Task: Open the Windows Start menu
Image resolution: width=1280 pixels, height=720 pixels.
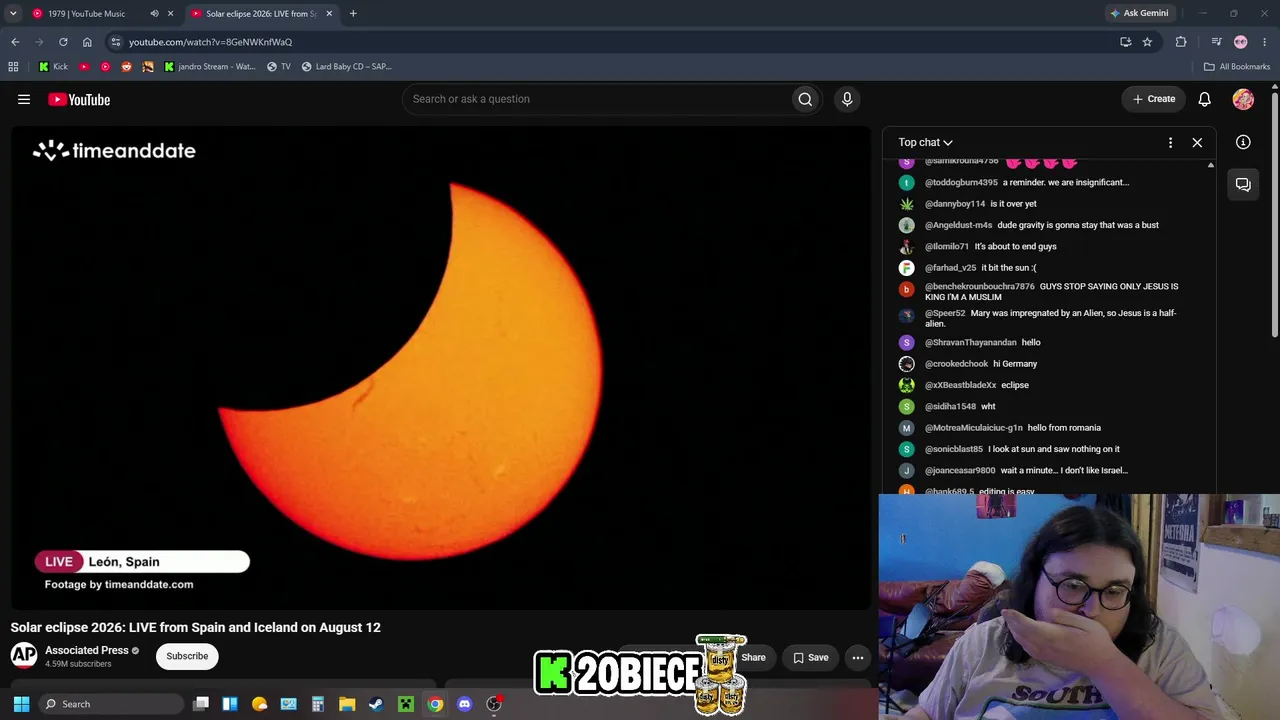Action: click(x=21, y=704)
